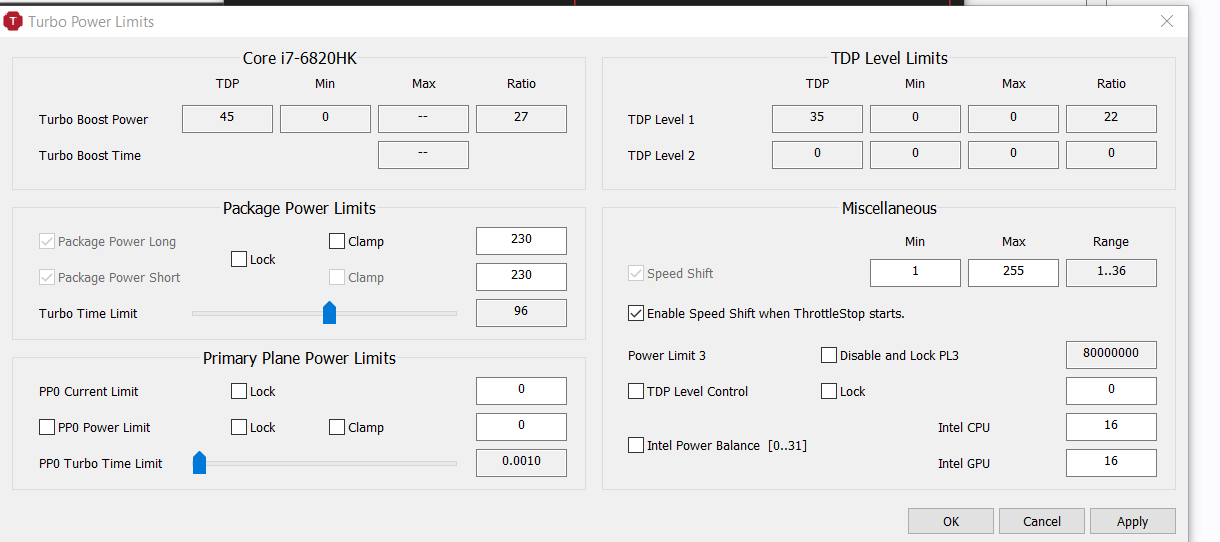Click the Turbo Boost Time label
The height and width of the screenshot is (542, 1220).
point(90,156)
